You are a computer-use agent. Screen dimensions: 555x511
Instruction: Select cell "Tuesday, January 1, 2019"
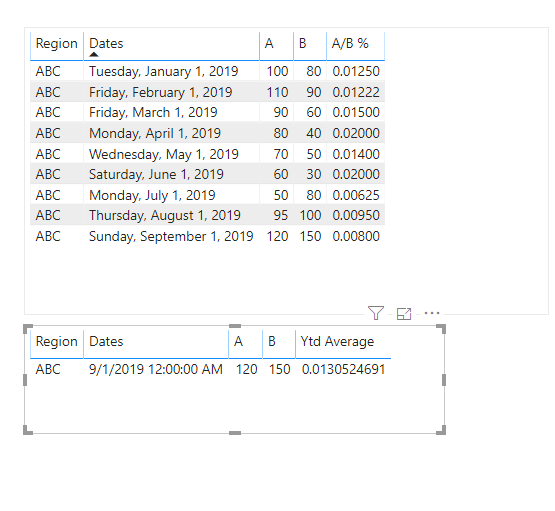164,71
